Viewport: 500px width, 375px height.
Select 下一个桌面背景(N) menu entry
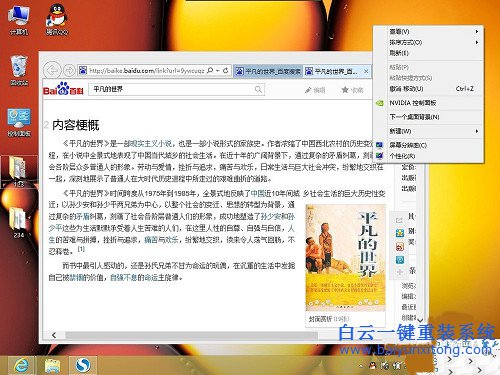tap(428, 117)
